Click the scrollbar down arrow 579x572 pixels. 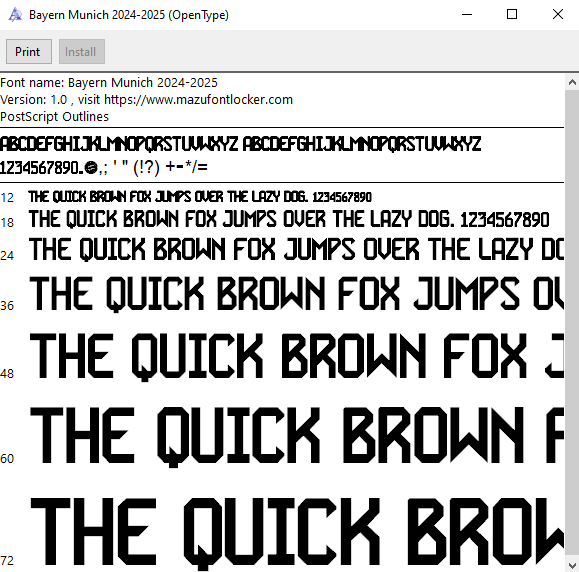point(572,565)
